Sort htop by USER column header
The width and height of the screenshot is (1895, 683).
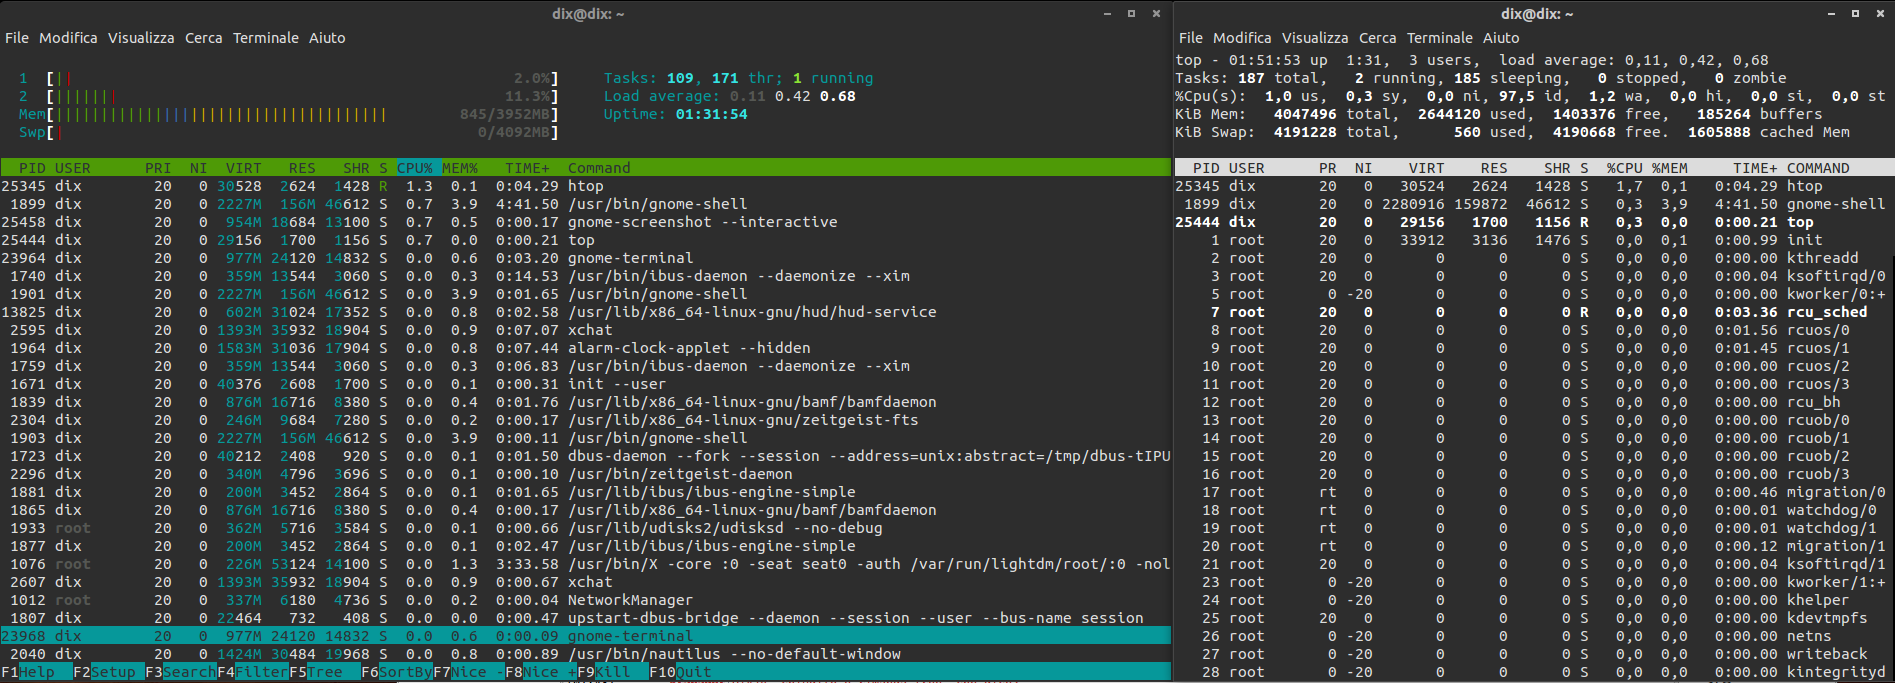pos(73,168)
